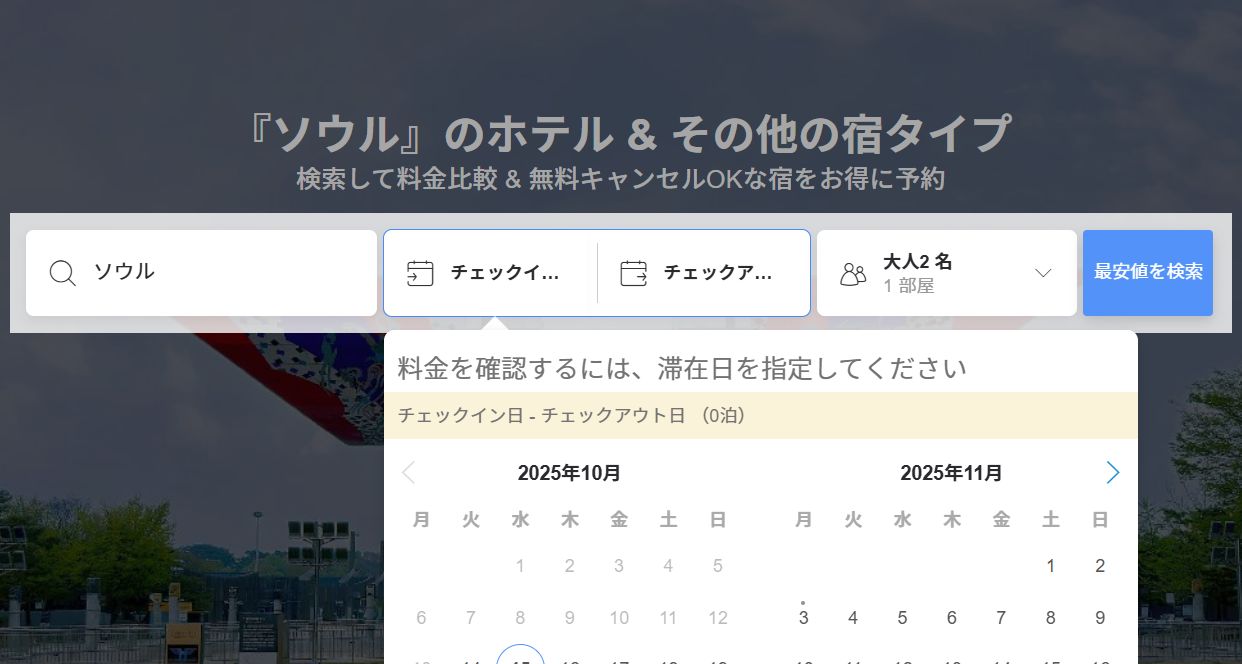1242x664 pixels.
Task: Select November 2 in the calendar
Action: (1100, 566)
